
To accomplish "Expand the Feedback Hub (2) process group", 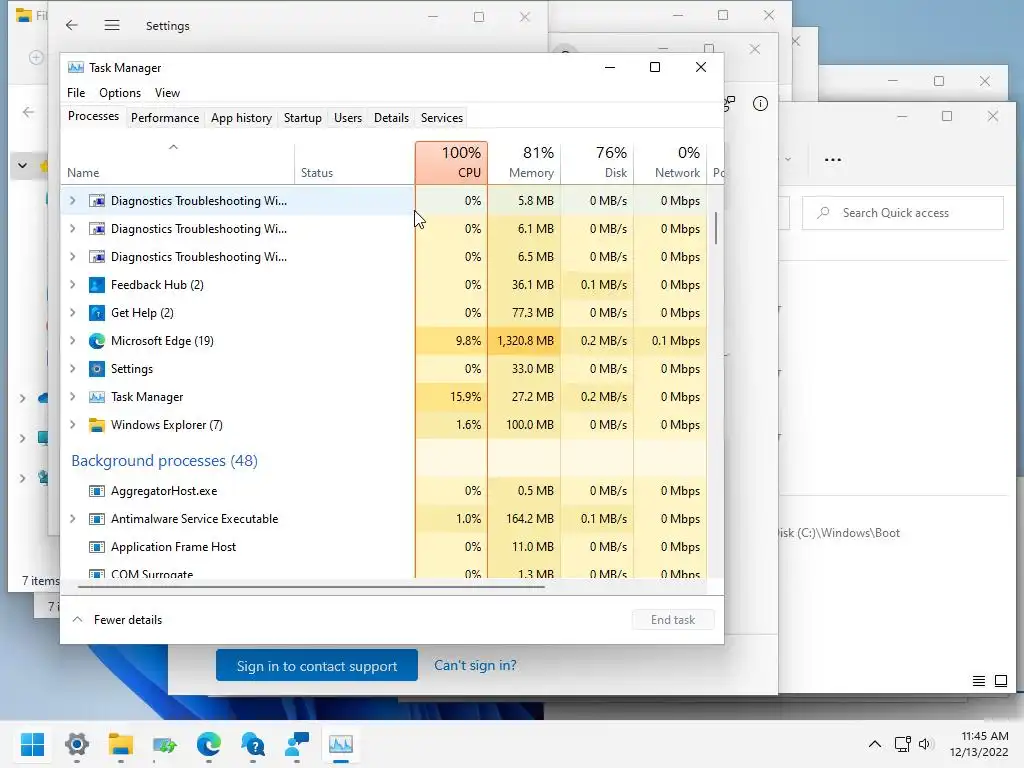I will [72, 285].
